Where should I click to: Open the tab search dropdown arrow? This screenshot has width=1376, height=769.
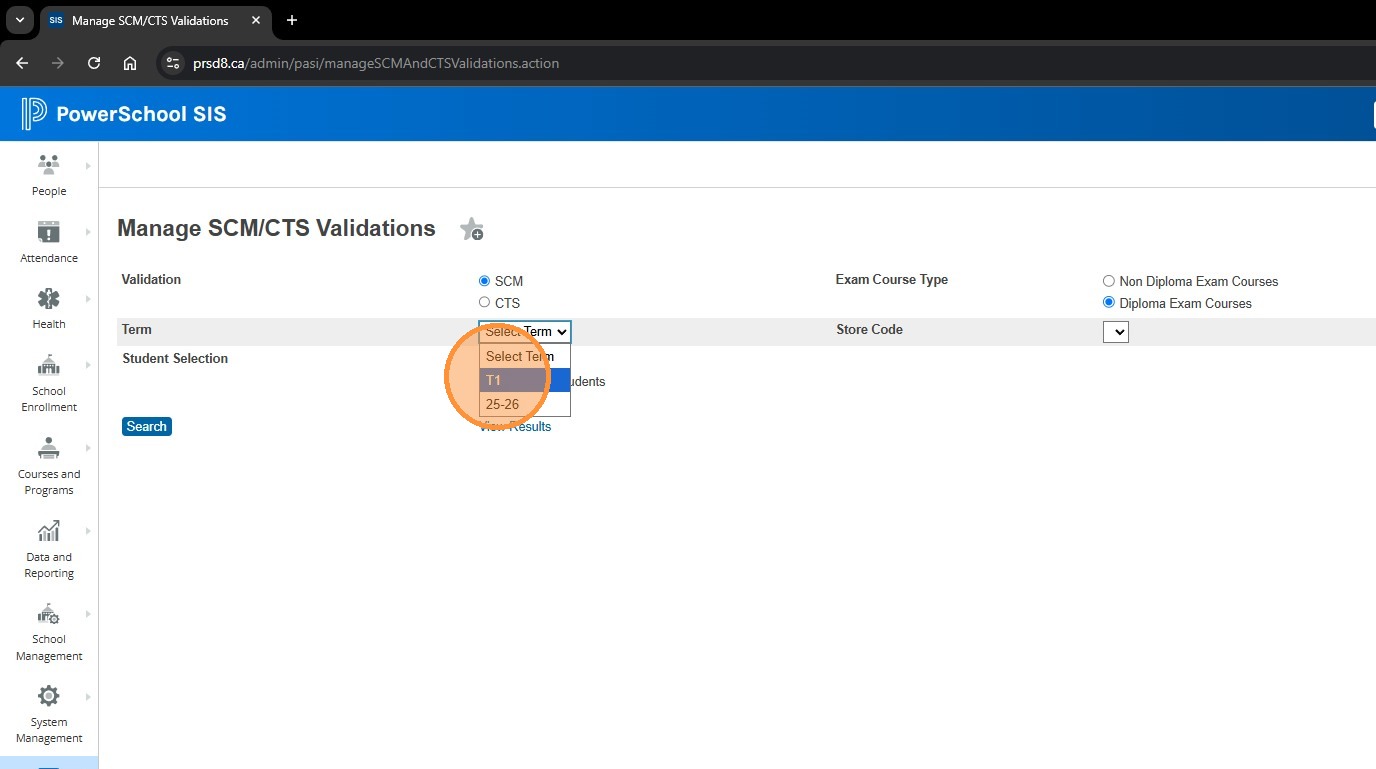(19, 20)
